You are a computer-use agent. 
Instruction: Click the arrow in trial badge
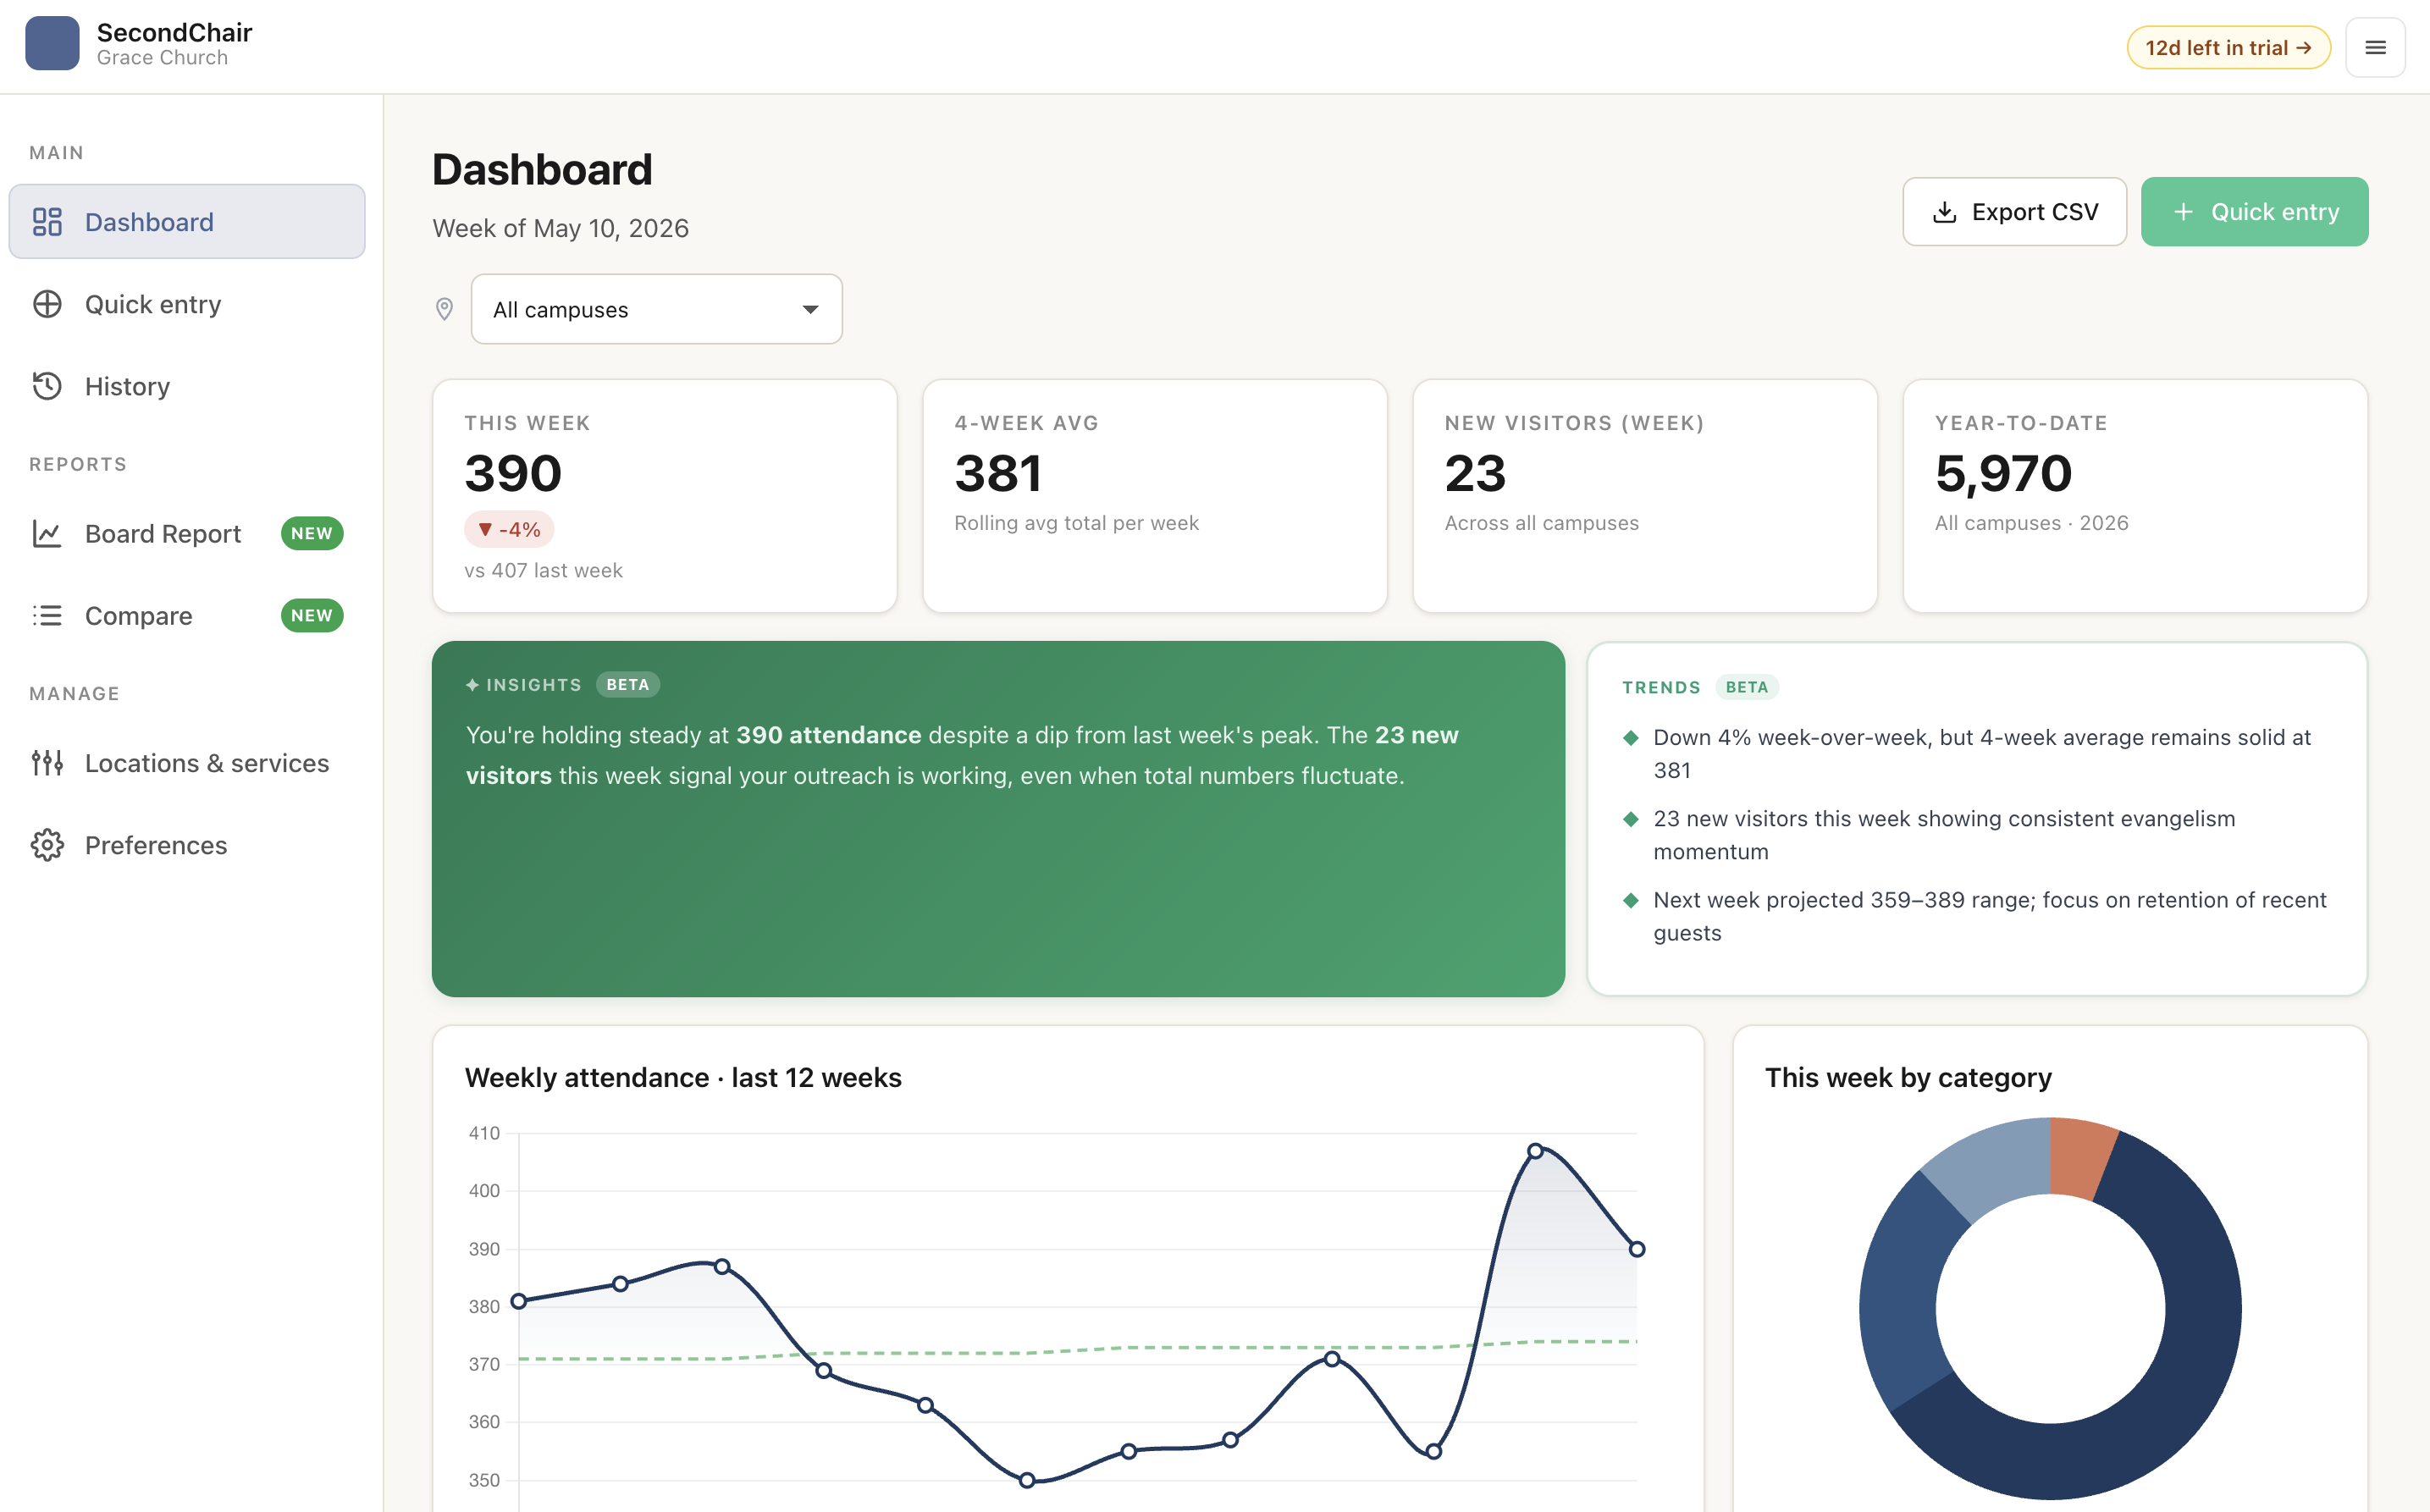(x=2304, y=48)
